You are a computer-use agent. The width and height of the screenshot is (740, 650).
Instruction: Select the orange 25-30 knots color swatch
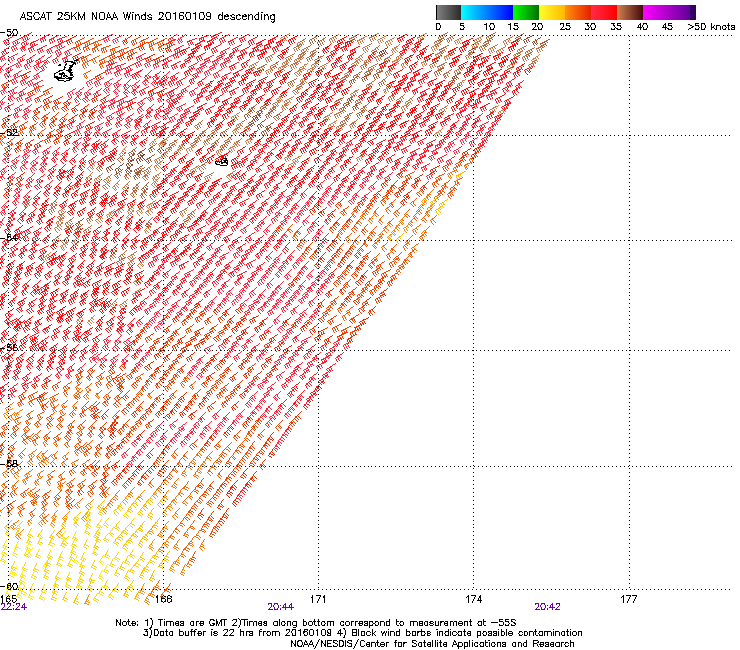coord(578,12)
